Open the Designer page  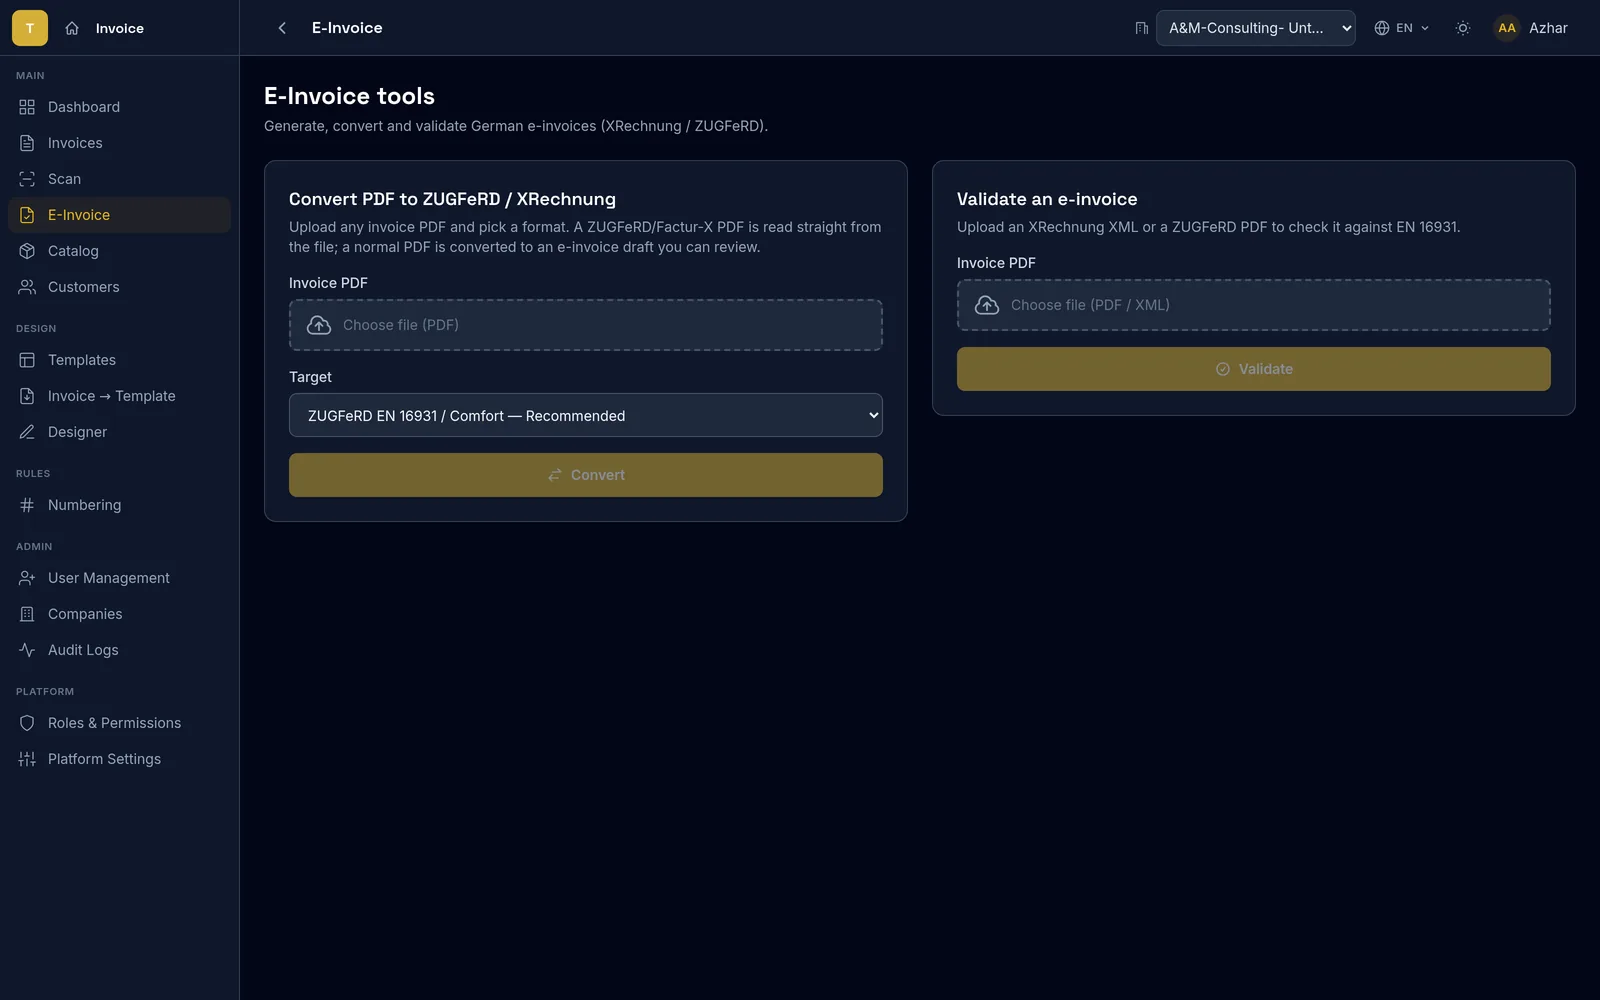click(x=119, y=432)
